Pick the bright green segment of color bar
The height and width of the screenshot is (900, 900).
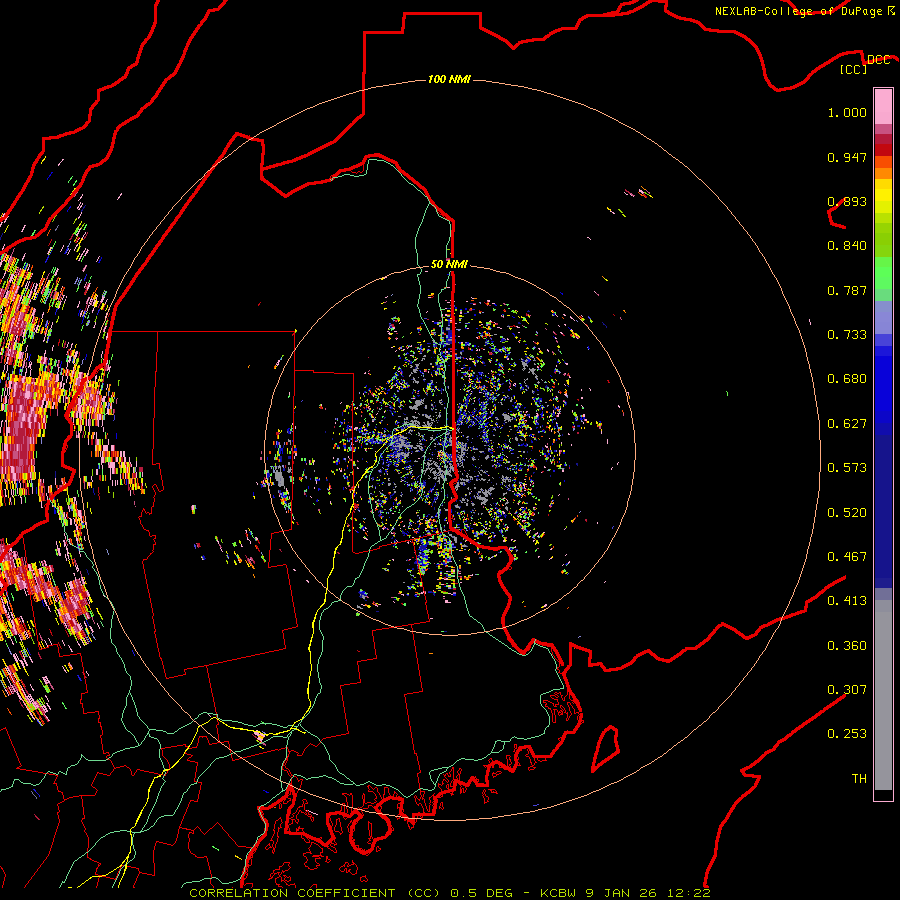tap(883, 273)
